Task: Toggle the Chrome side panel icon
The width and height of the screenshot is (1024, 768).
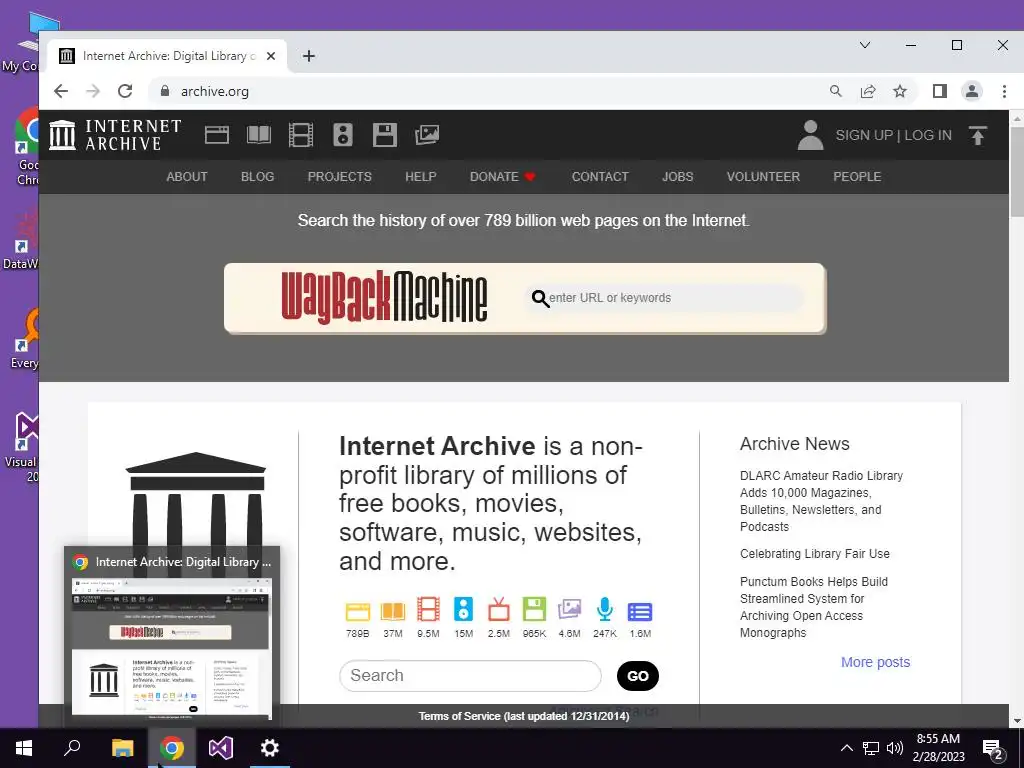Action: (940, 91)
